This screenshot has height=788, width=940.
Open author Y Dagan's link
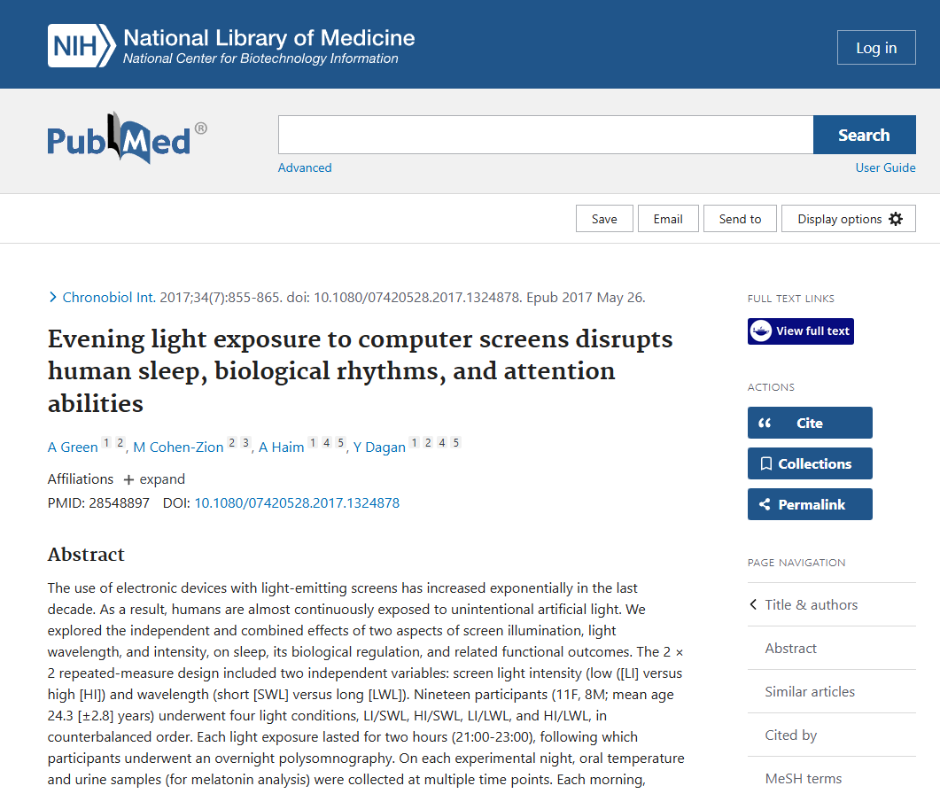(379, 447)
